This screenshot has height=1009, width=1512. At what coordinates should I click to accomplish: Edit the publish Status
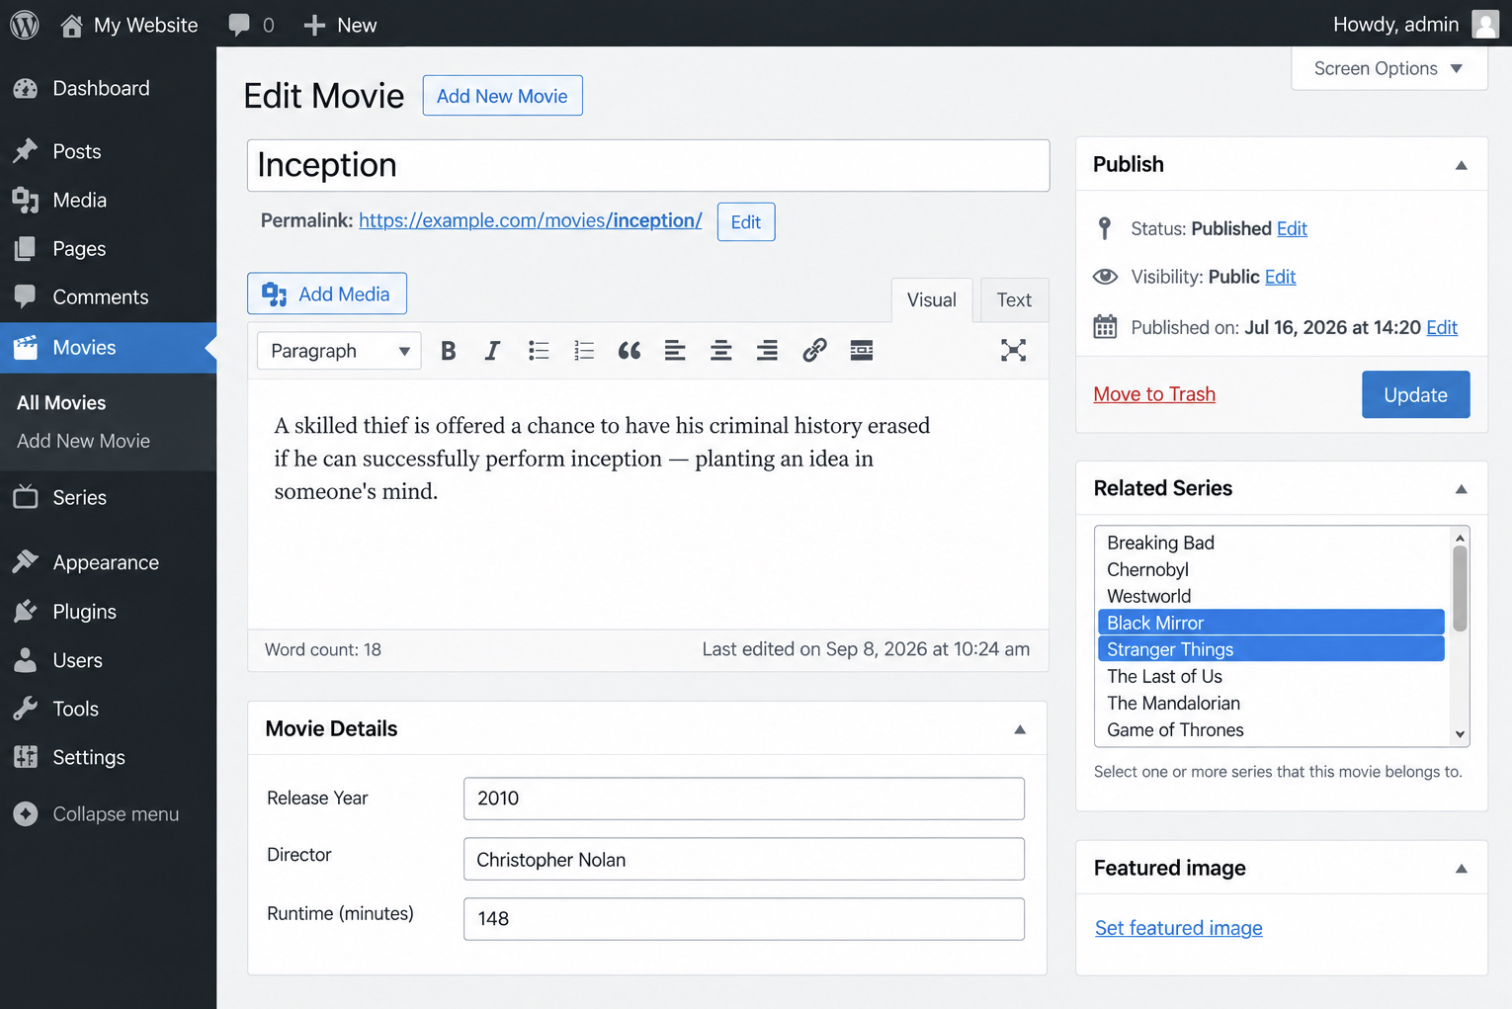point(1292,229)
